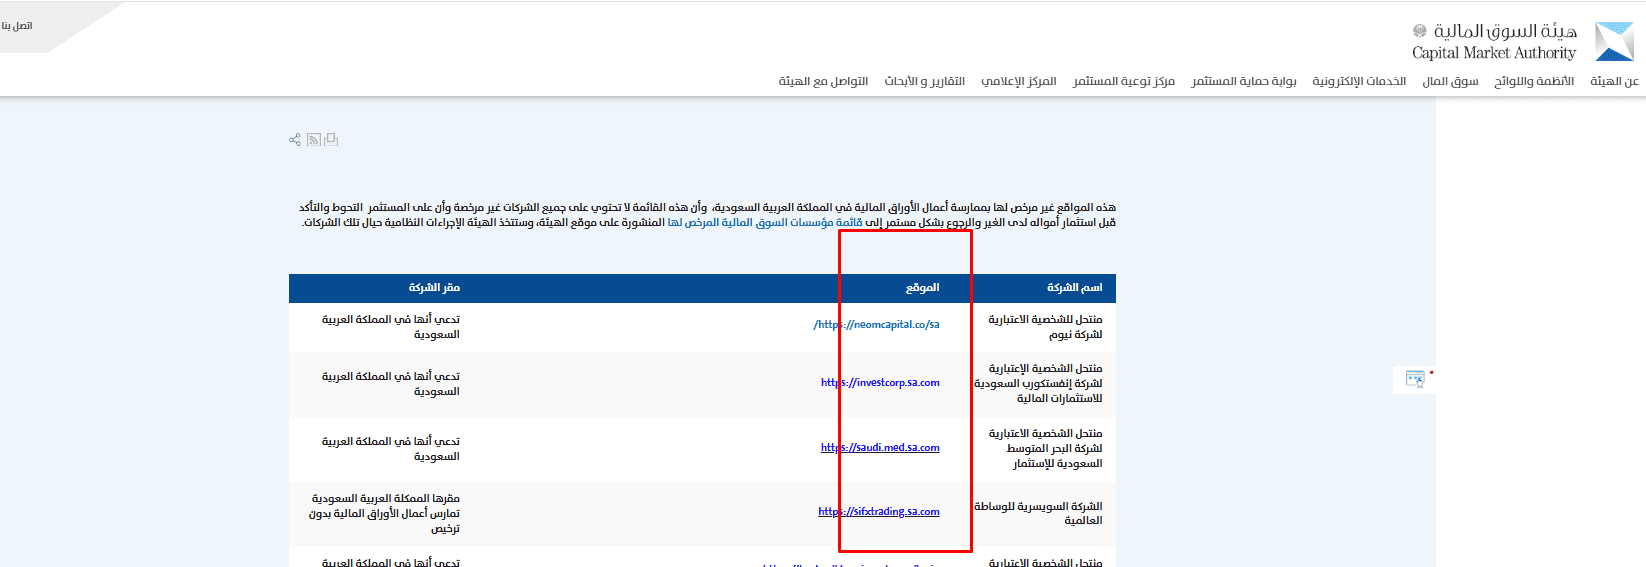Image resolution: width=1646 pixels, height=567 pixels.
Task: Open the saudi.med.sa.com link
Action: 880,447
